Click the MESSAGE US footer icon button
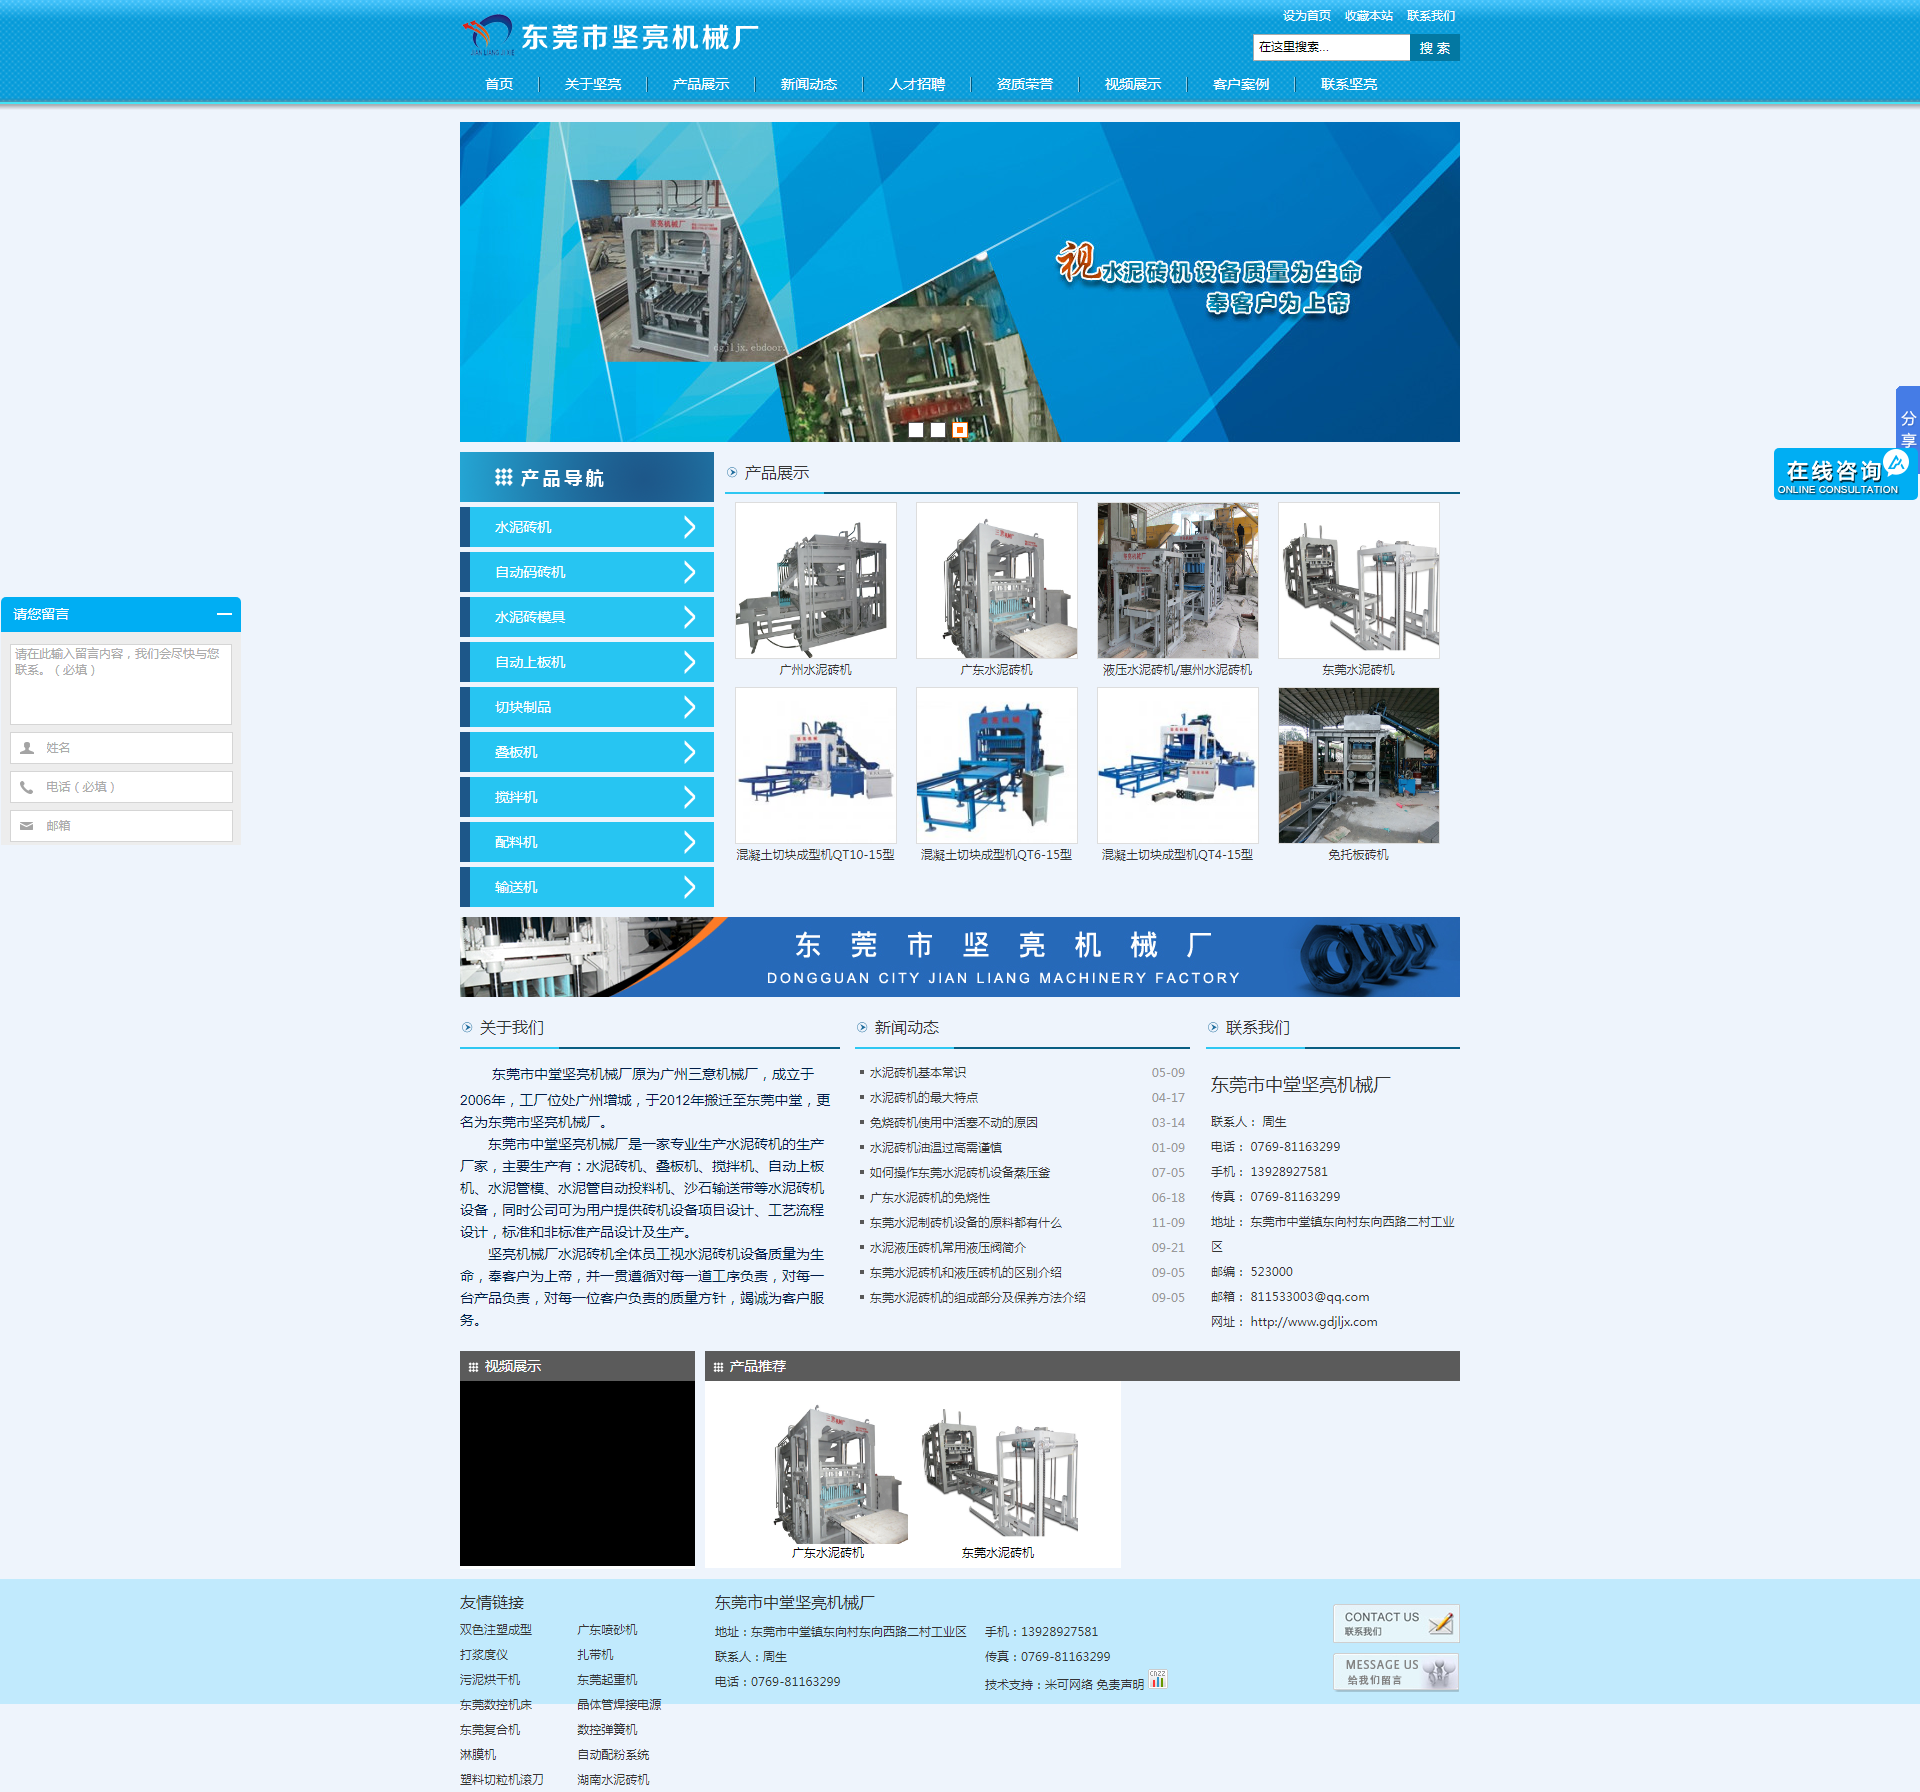 coord(1395,1671)
